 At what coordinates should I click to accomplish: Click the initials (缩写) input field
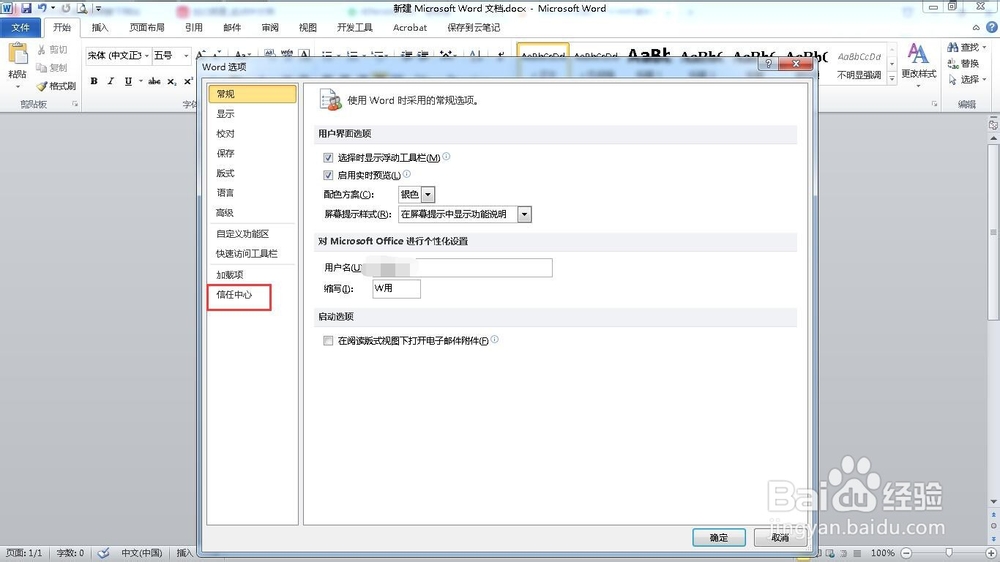(x=396, y=288)
